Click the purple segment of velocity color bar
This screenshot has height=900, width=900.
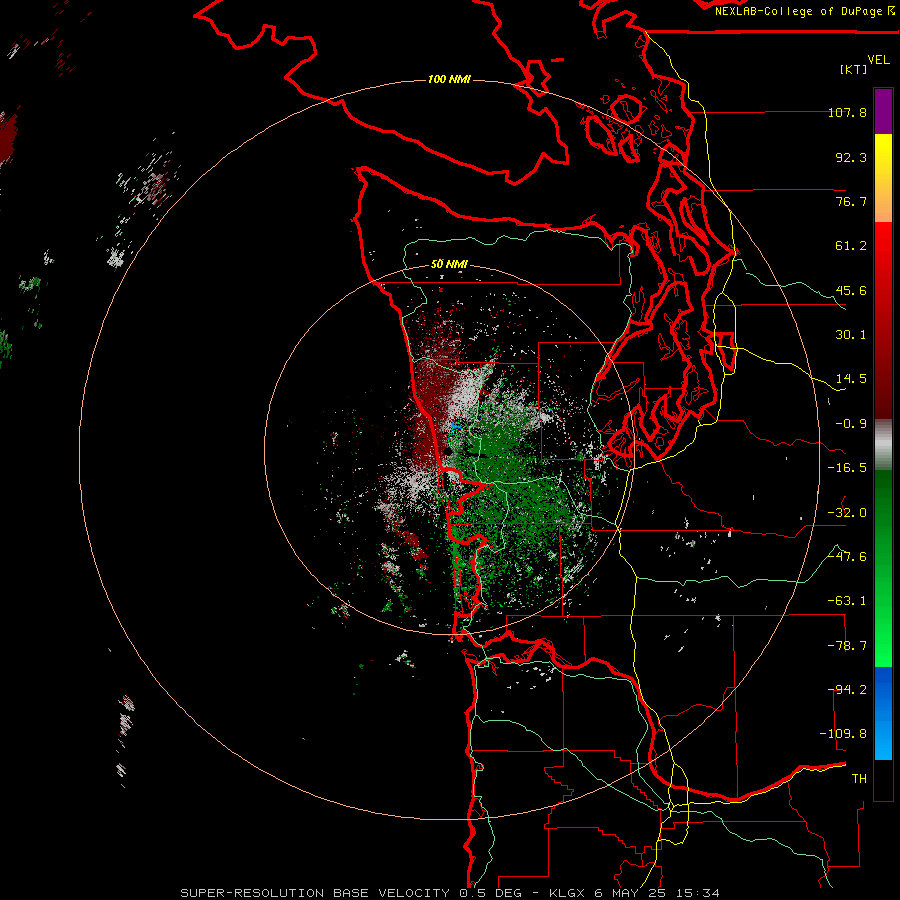[883, 111]
